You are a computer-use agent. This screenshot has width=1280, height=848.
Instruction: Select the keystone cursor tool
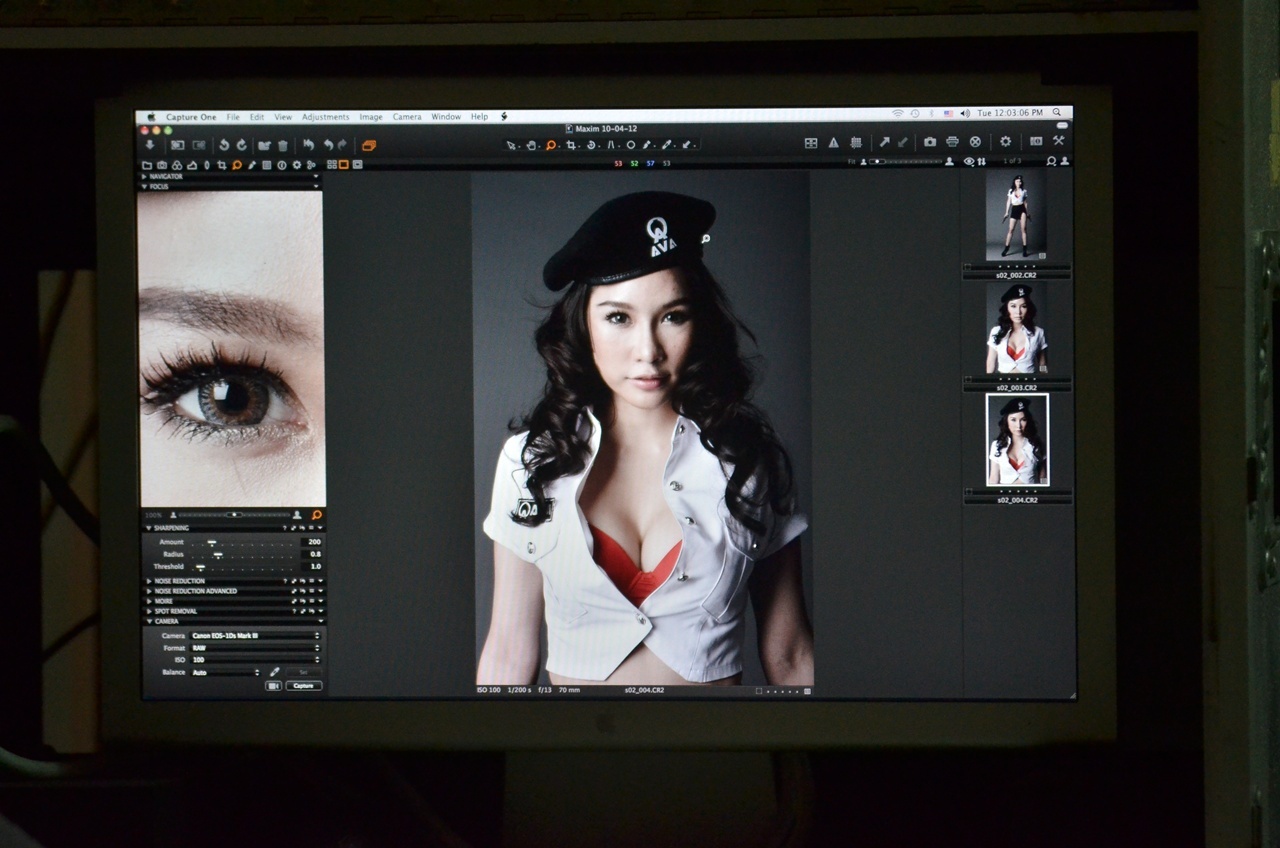611,145
